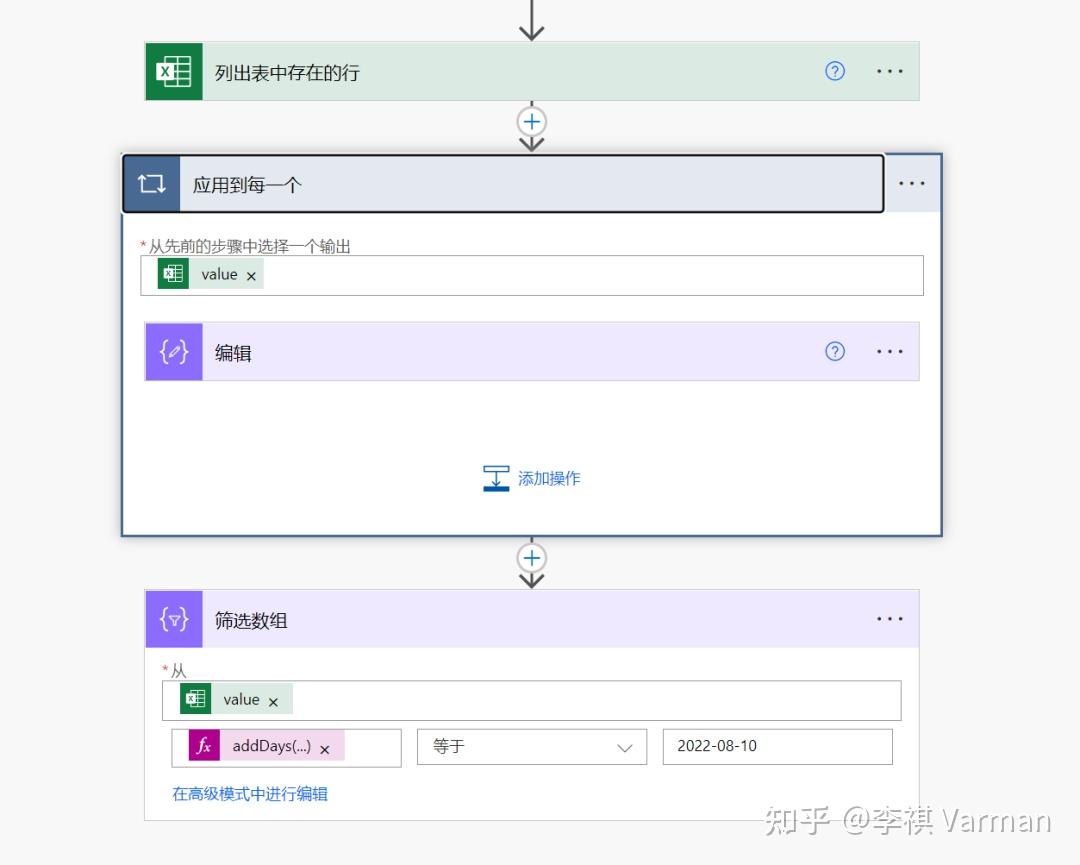
Task: Click inside the 从 input field
Action: (x=532, y=700)
